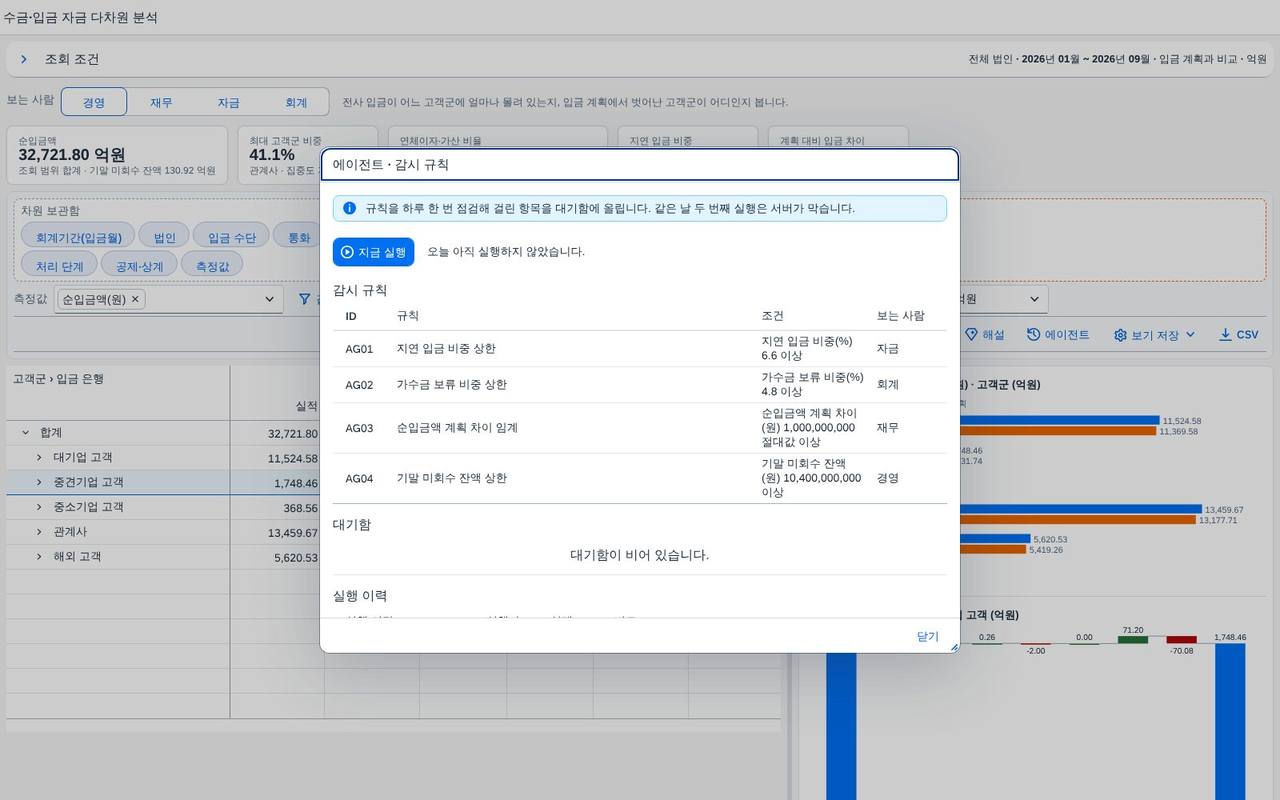1280x800 pixels.
Task: Open the 보기 저장 dropdown menu
Action: click(x=1155, y=335)
